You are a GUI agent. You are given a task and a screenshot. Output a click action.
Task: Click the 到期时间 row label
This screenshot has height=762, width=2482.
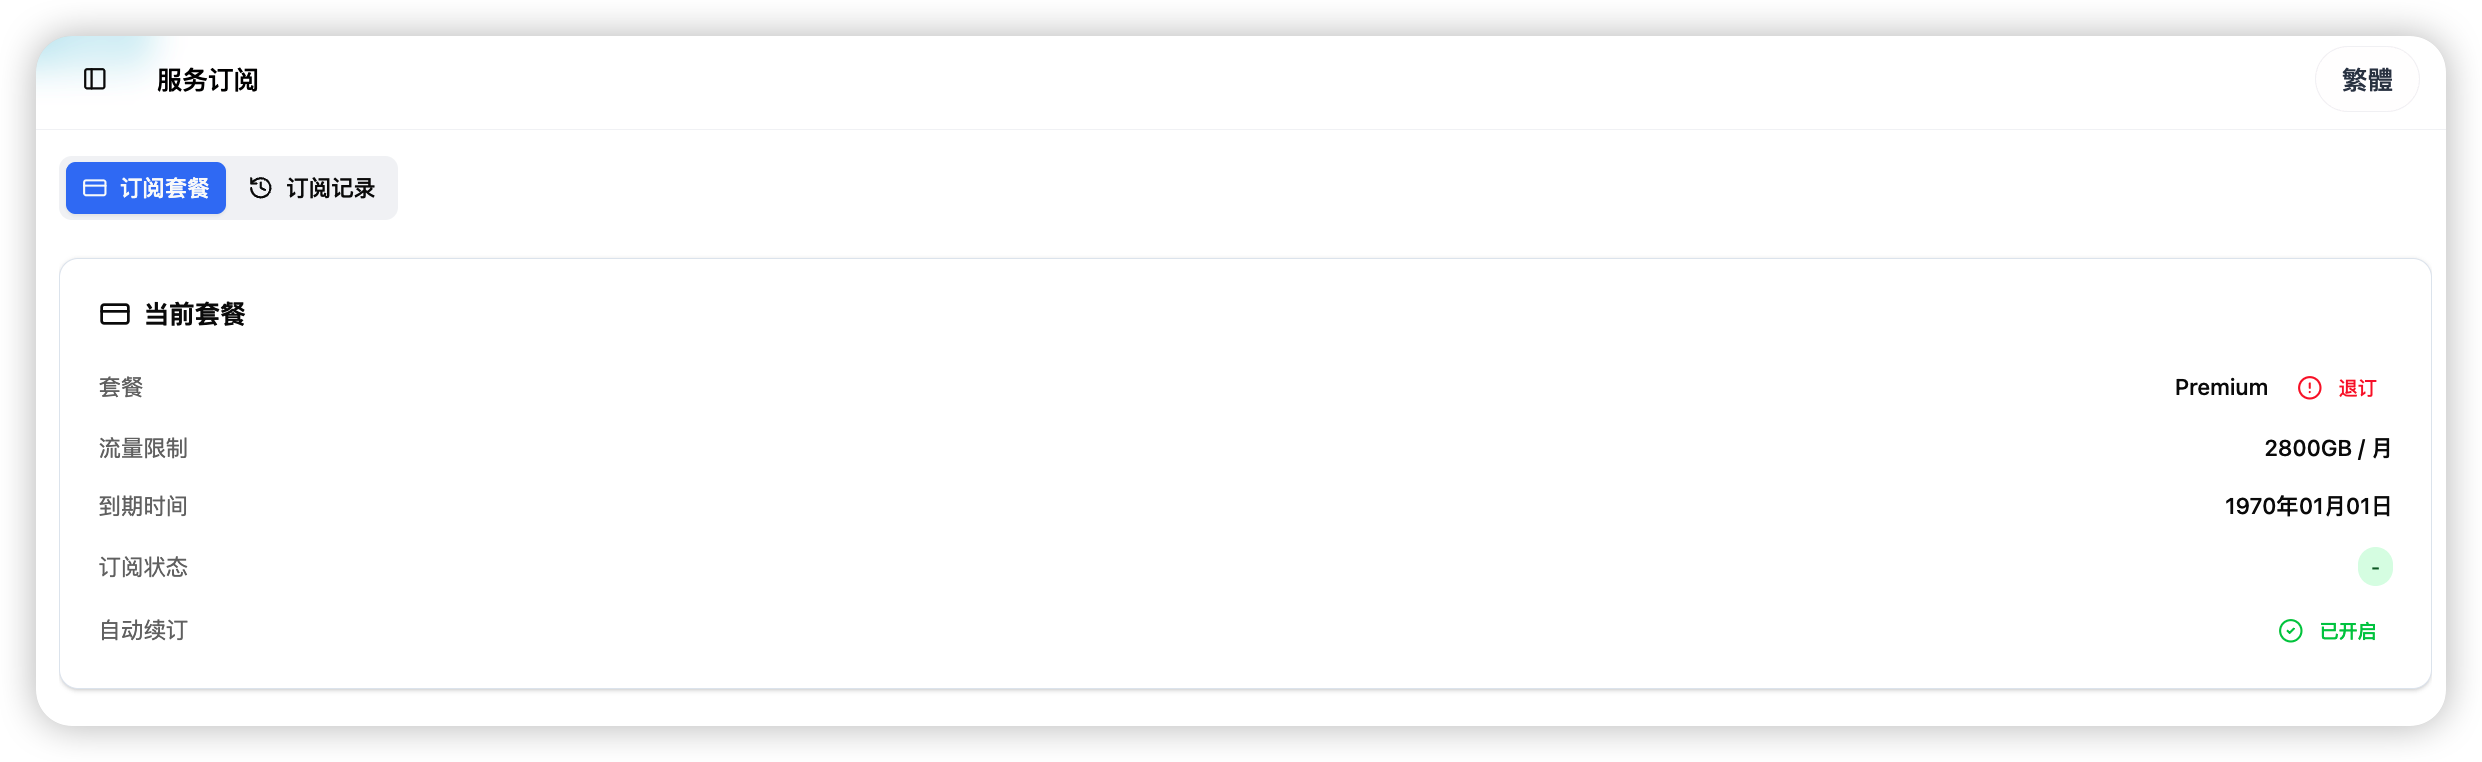[x=143, y=506]
